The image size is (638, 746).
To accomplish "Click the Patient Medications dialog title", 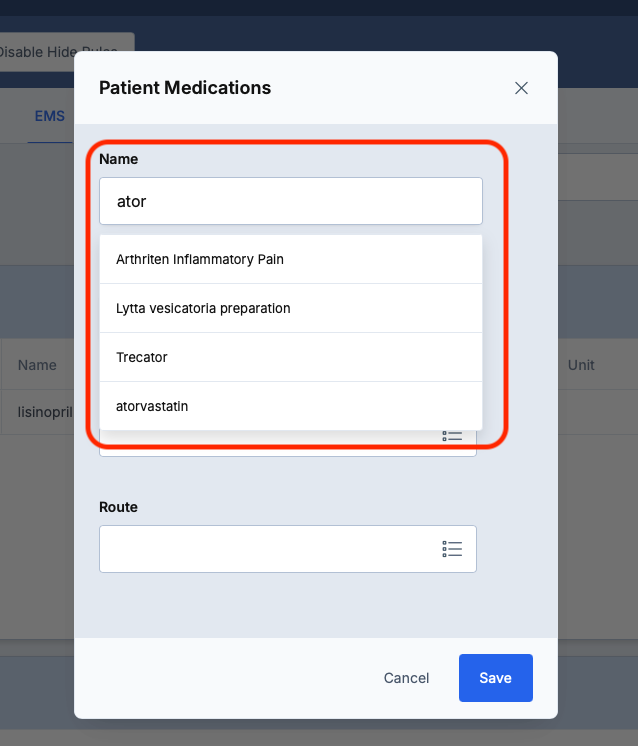I will pyautogui.click(x=185, y=88).
